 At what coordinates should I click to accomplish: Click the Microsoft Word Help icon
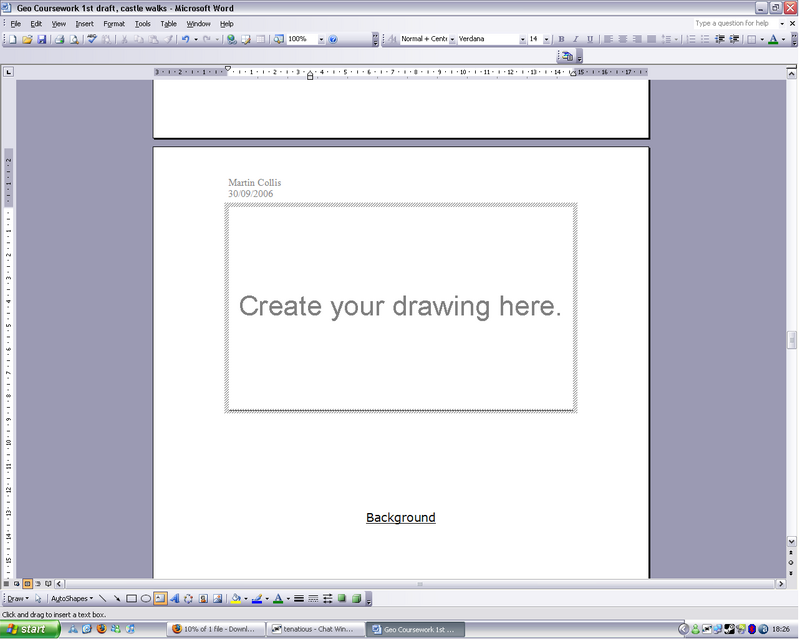333,39
